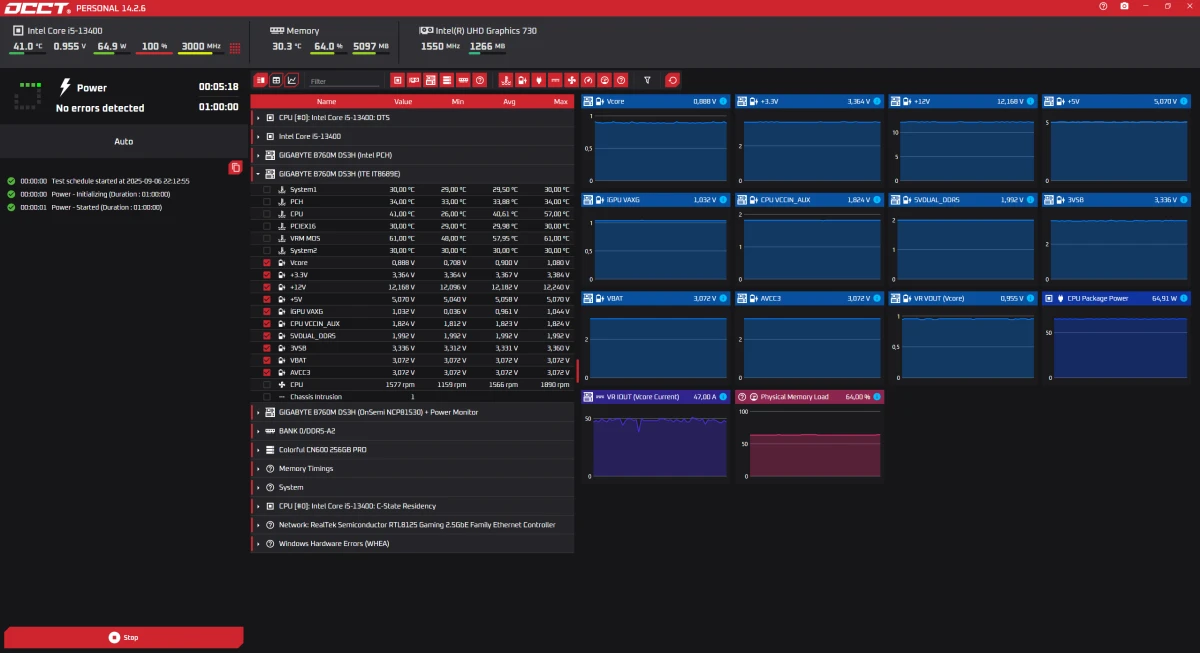1200x653 pixels.
Task: Open info for Physical Memory Load graph
Action: tap(876, 397)
